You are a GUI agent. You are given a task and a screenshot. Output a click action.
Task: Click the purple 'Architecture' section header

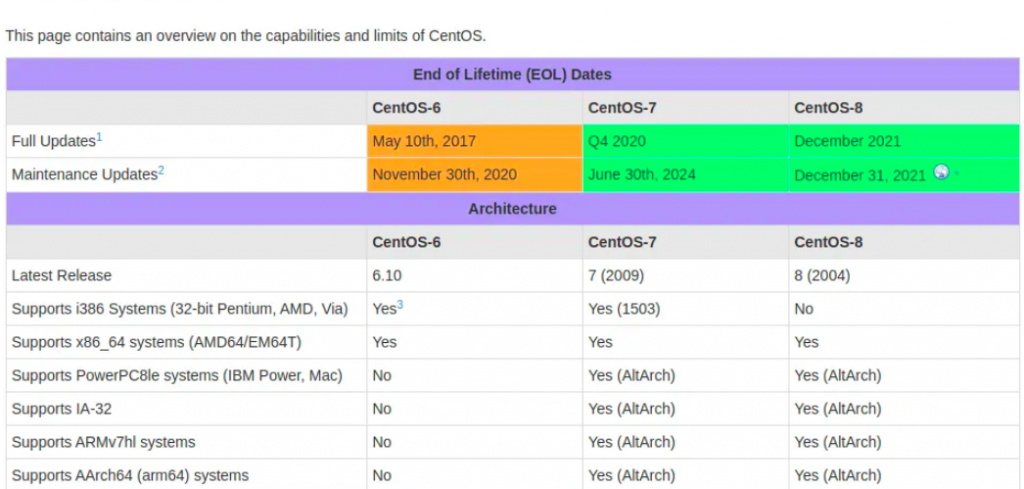(512, 209)
